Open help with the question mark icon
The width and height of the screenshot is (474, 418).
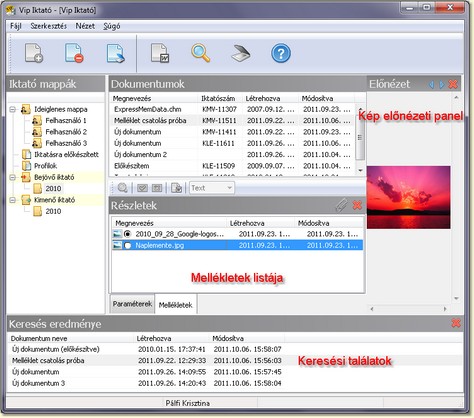(281, 53)
